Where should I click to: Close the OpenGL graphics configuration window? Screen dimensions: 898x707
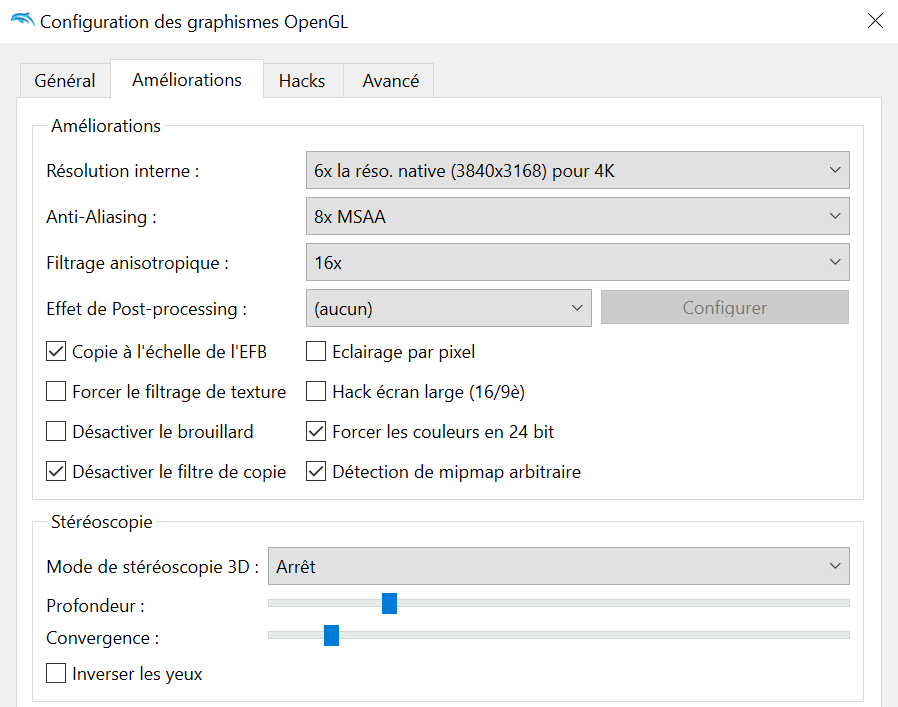pyautogui.click(x=875, y=21)
